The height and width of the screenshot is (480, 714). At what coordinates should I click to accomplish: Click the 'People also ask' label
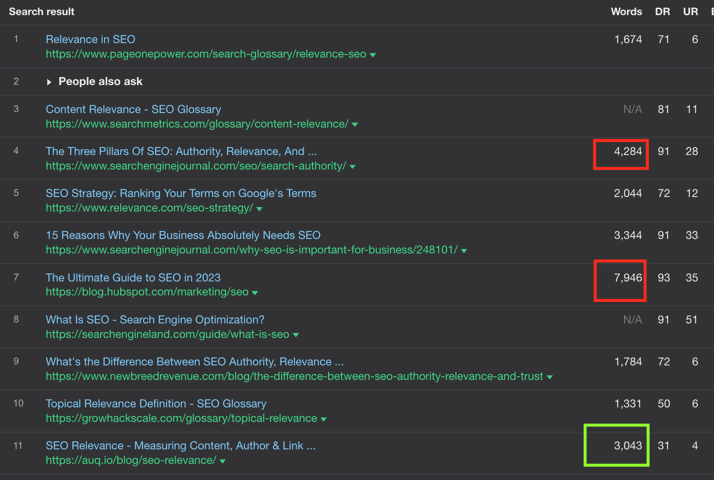tap(100, 82)
